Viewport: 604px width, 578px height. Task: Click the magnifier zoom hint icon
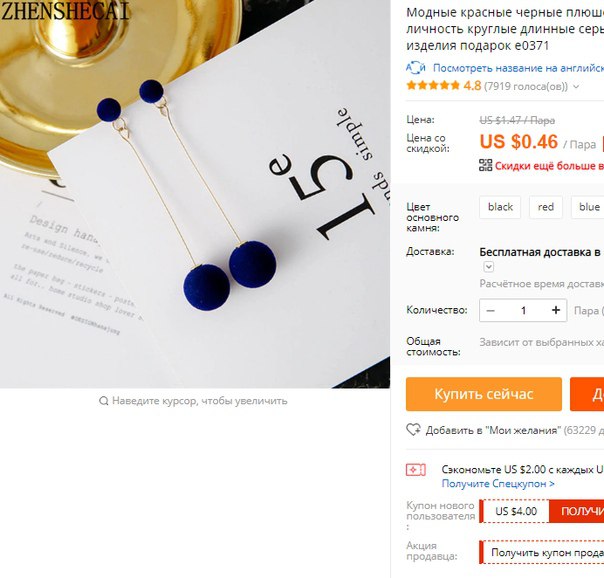pos(103,401)
